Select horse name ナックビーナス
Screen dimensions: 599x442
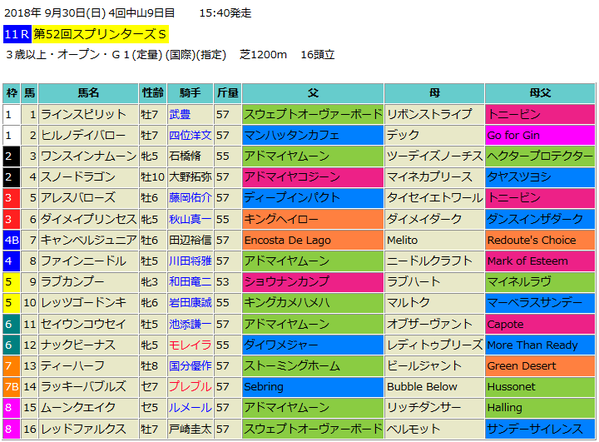click(x=78, y=345)
